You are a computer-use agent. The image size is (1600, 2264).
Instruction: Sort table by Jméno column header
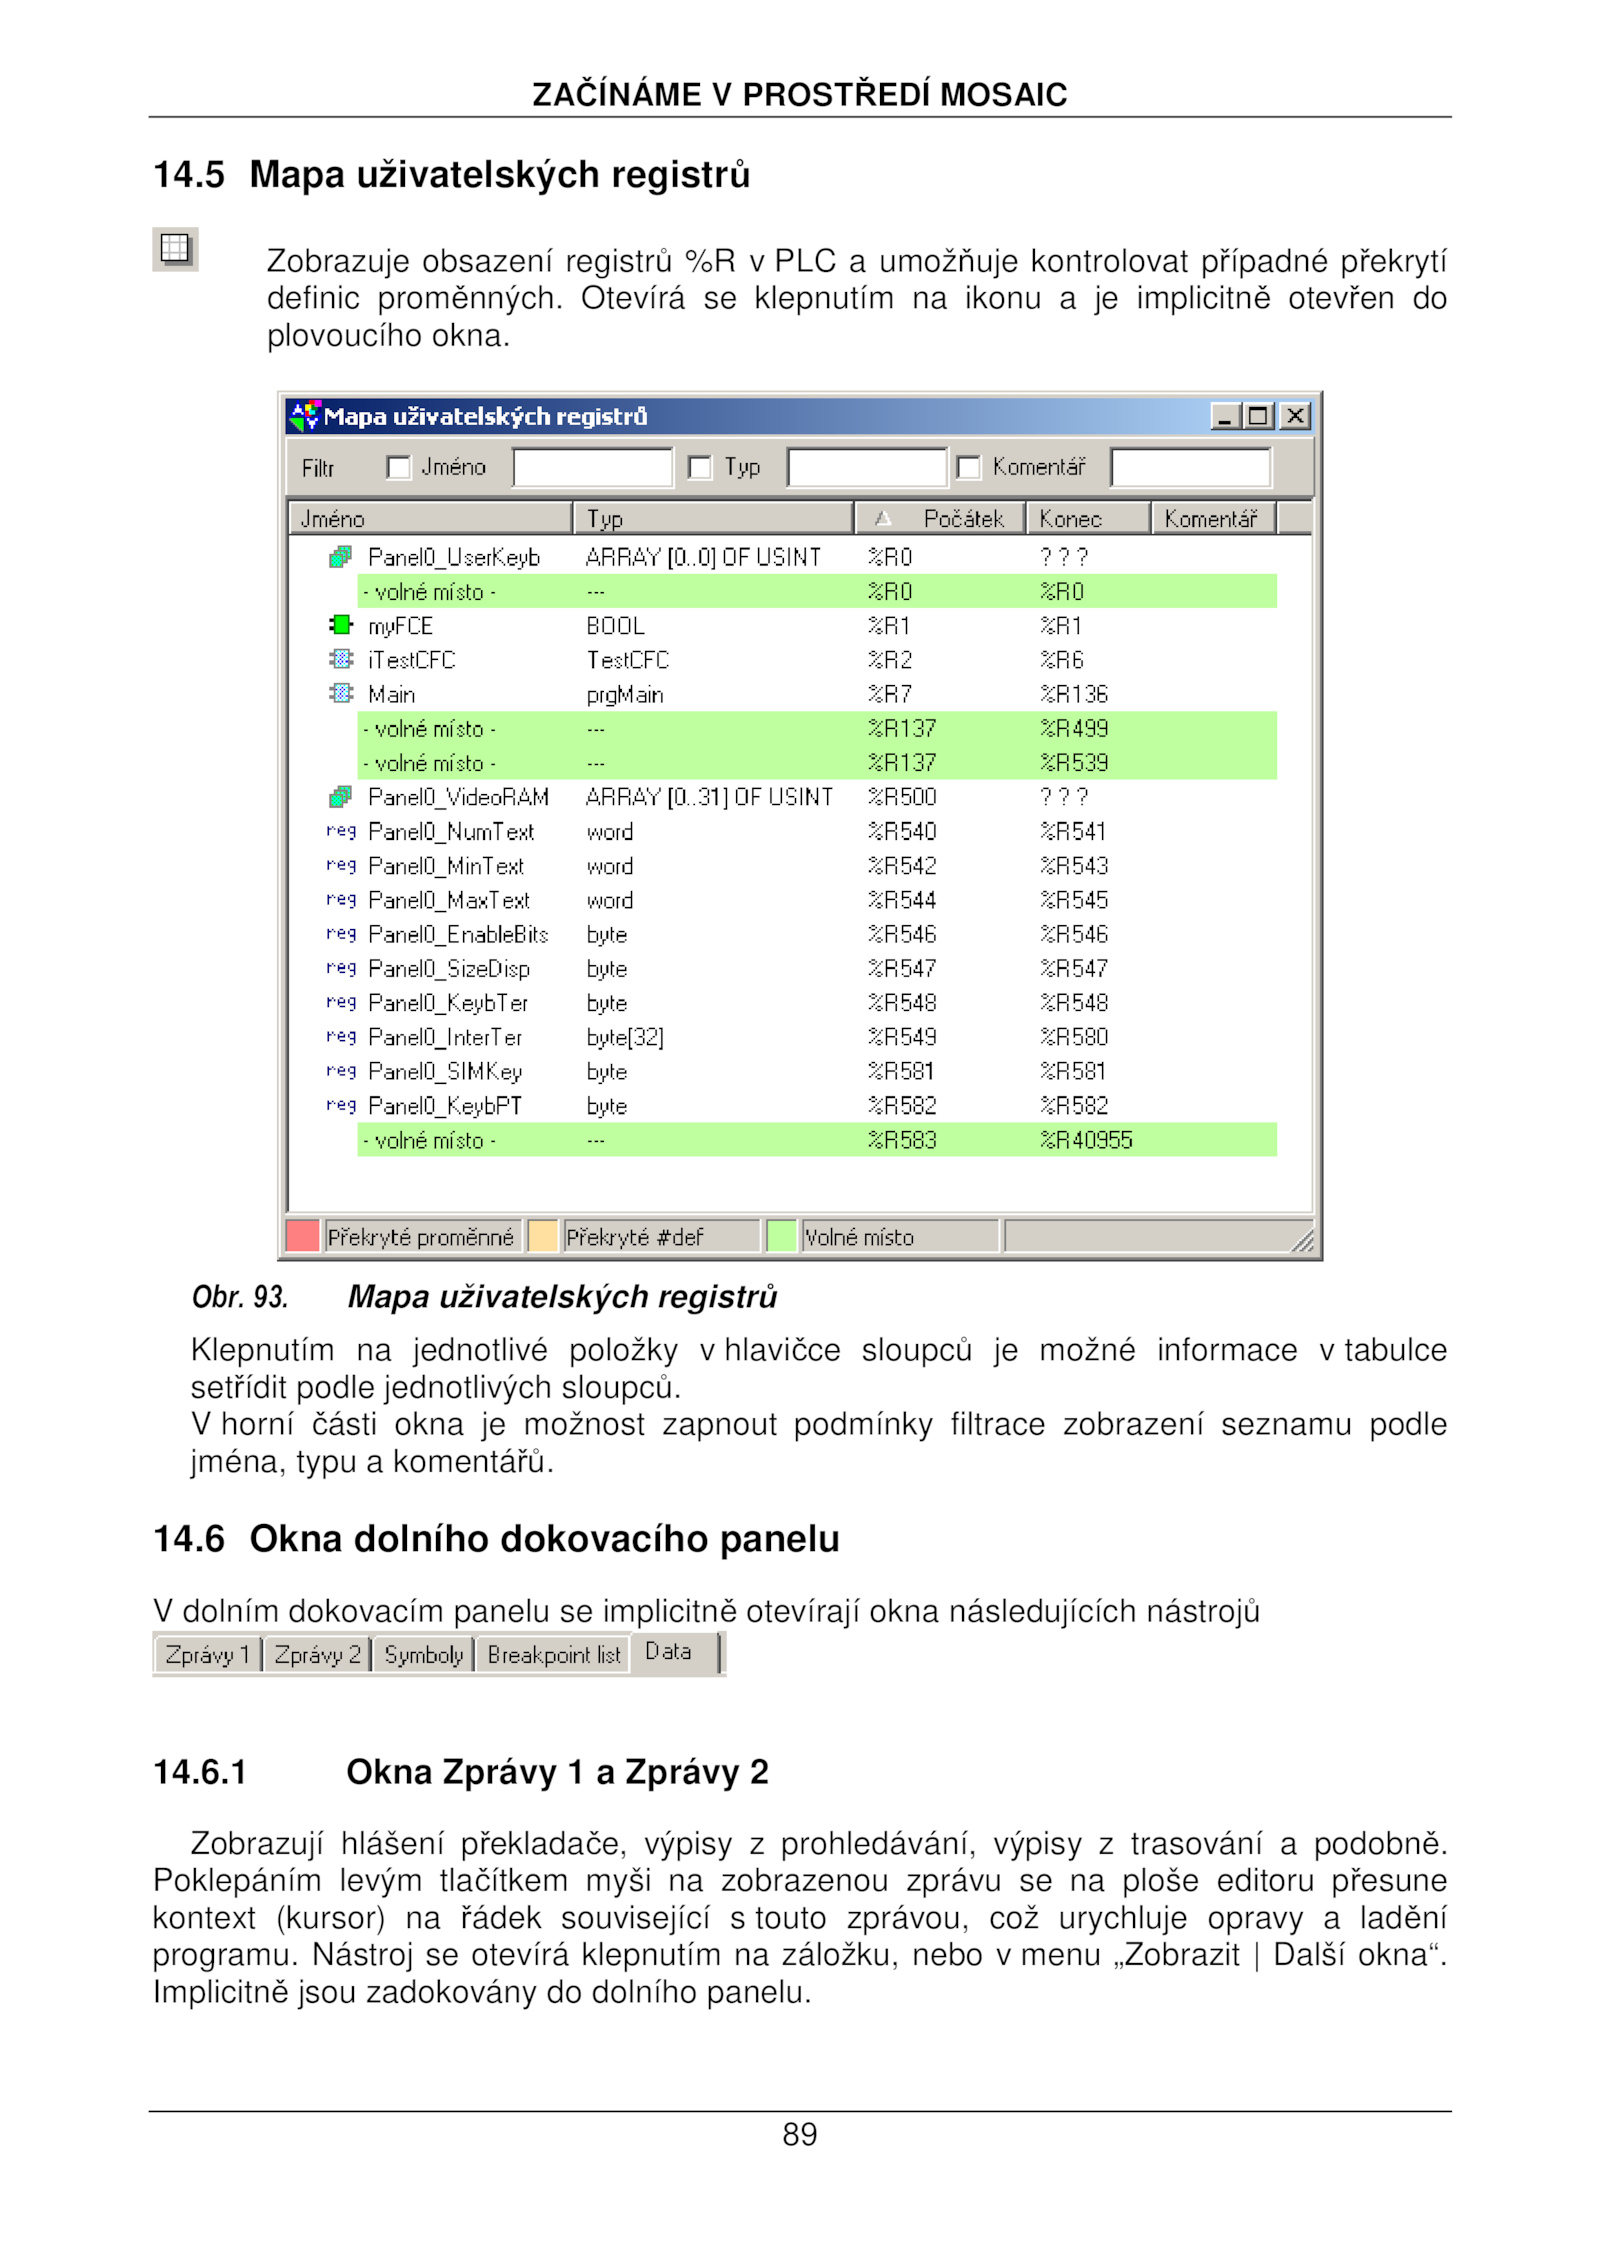pos(430,518)
